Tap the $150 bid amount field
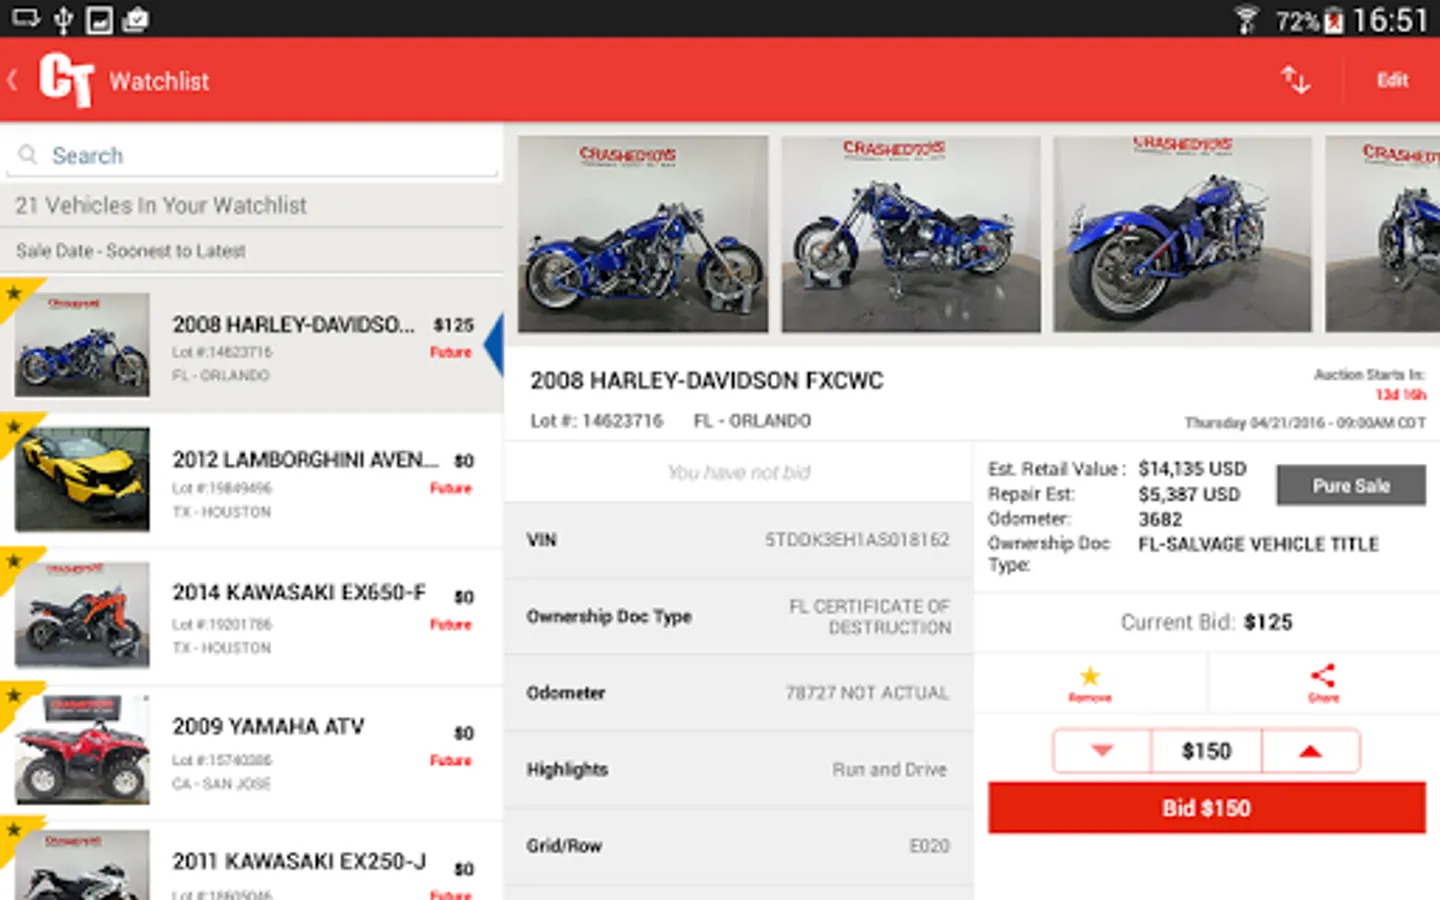The width and height of the screenshot is (1440, 900). (1207, 750)
